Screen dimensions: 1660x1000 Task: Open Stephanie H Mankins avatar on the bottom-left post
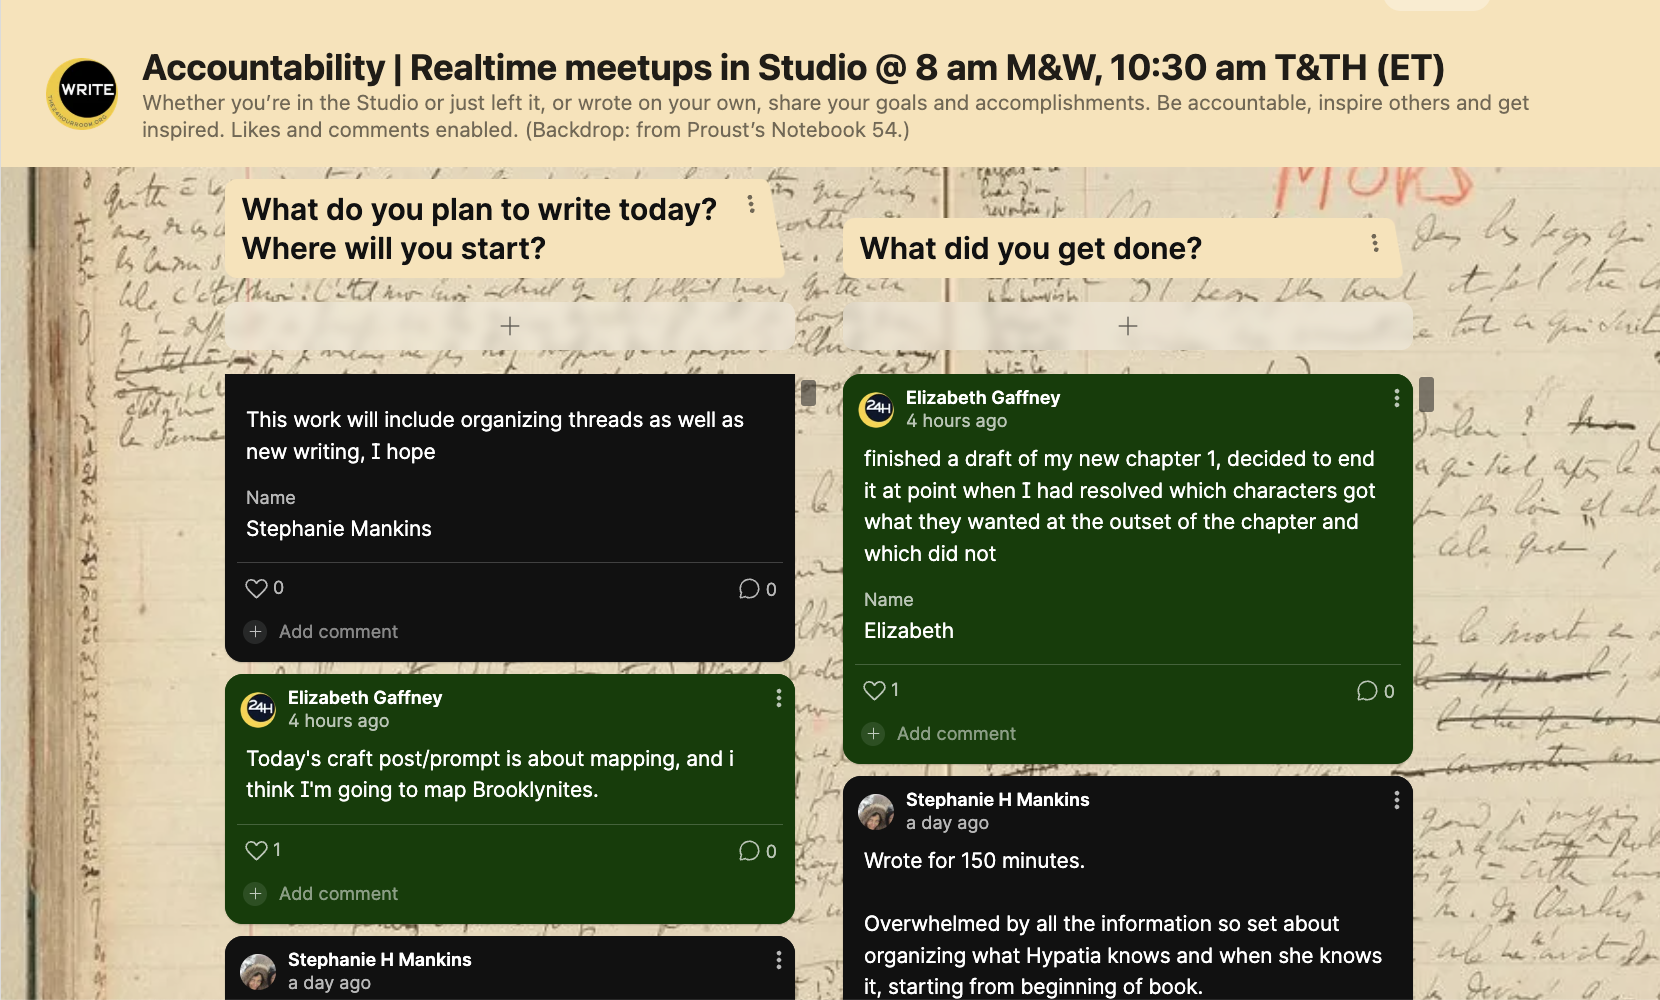coord(259,971)
